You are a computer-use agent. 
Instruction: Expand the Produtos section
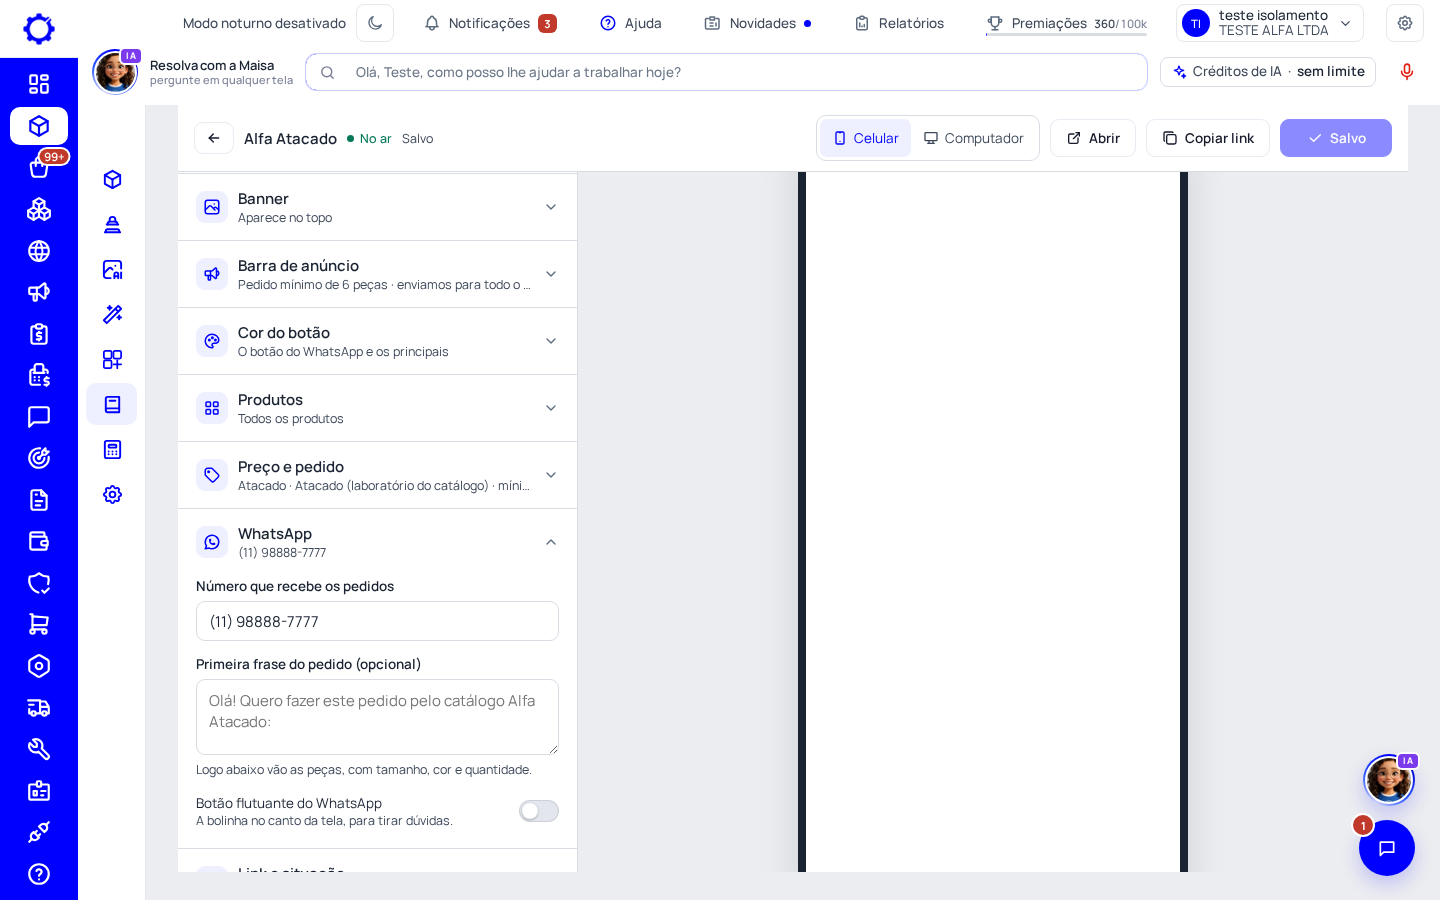coord(377,408)
